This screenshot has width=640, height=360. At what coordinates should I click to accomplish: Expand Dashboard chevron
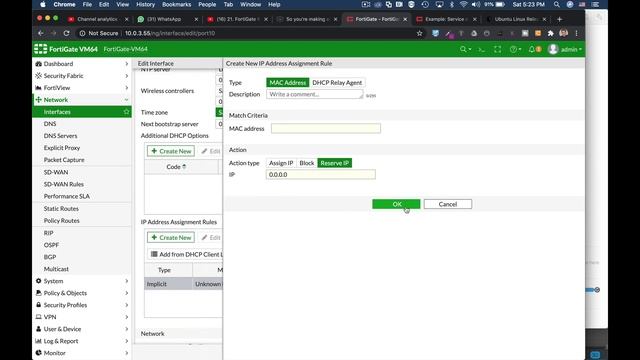(127, 64)
